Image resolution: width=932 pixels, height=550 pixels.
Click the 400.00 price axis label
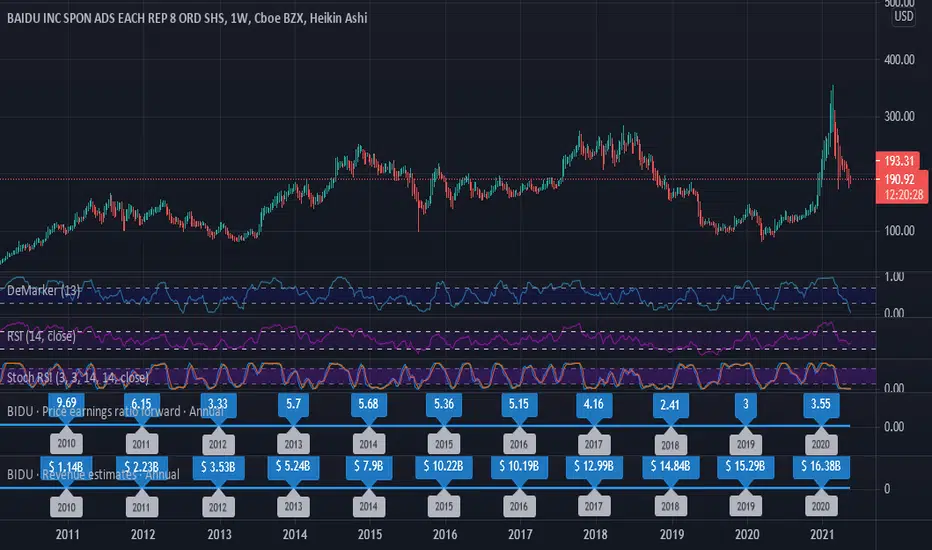899,59
